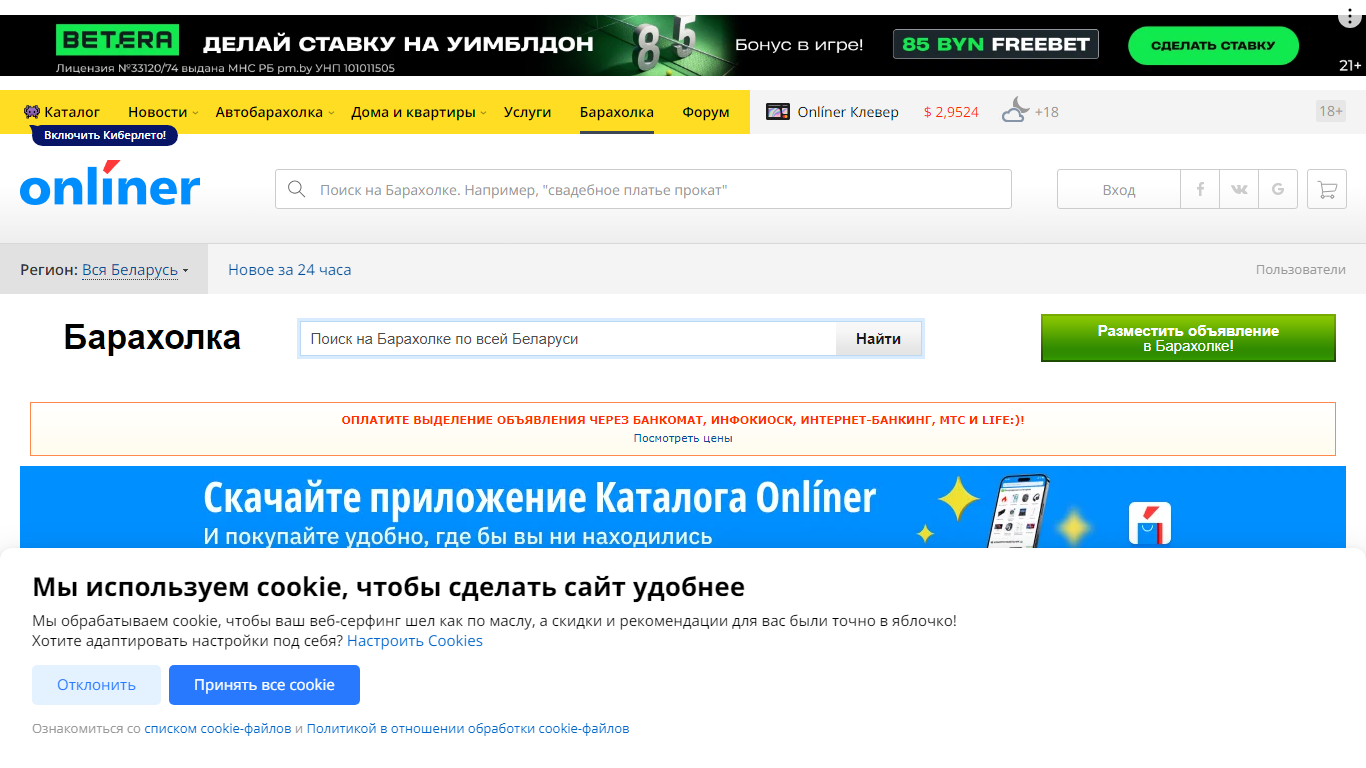
Task: Open the weather forecast icon
Action: point(1015,111)
